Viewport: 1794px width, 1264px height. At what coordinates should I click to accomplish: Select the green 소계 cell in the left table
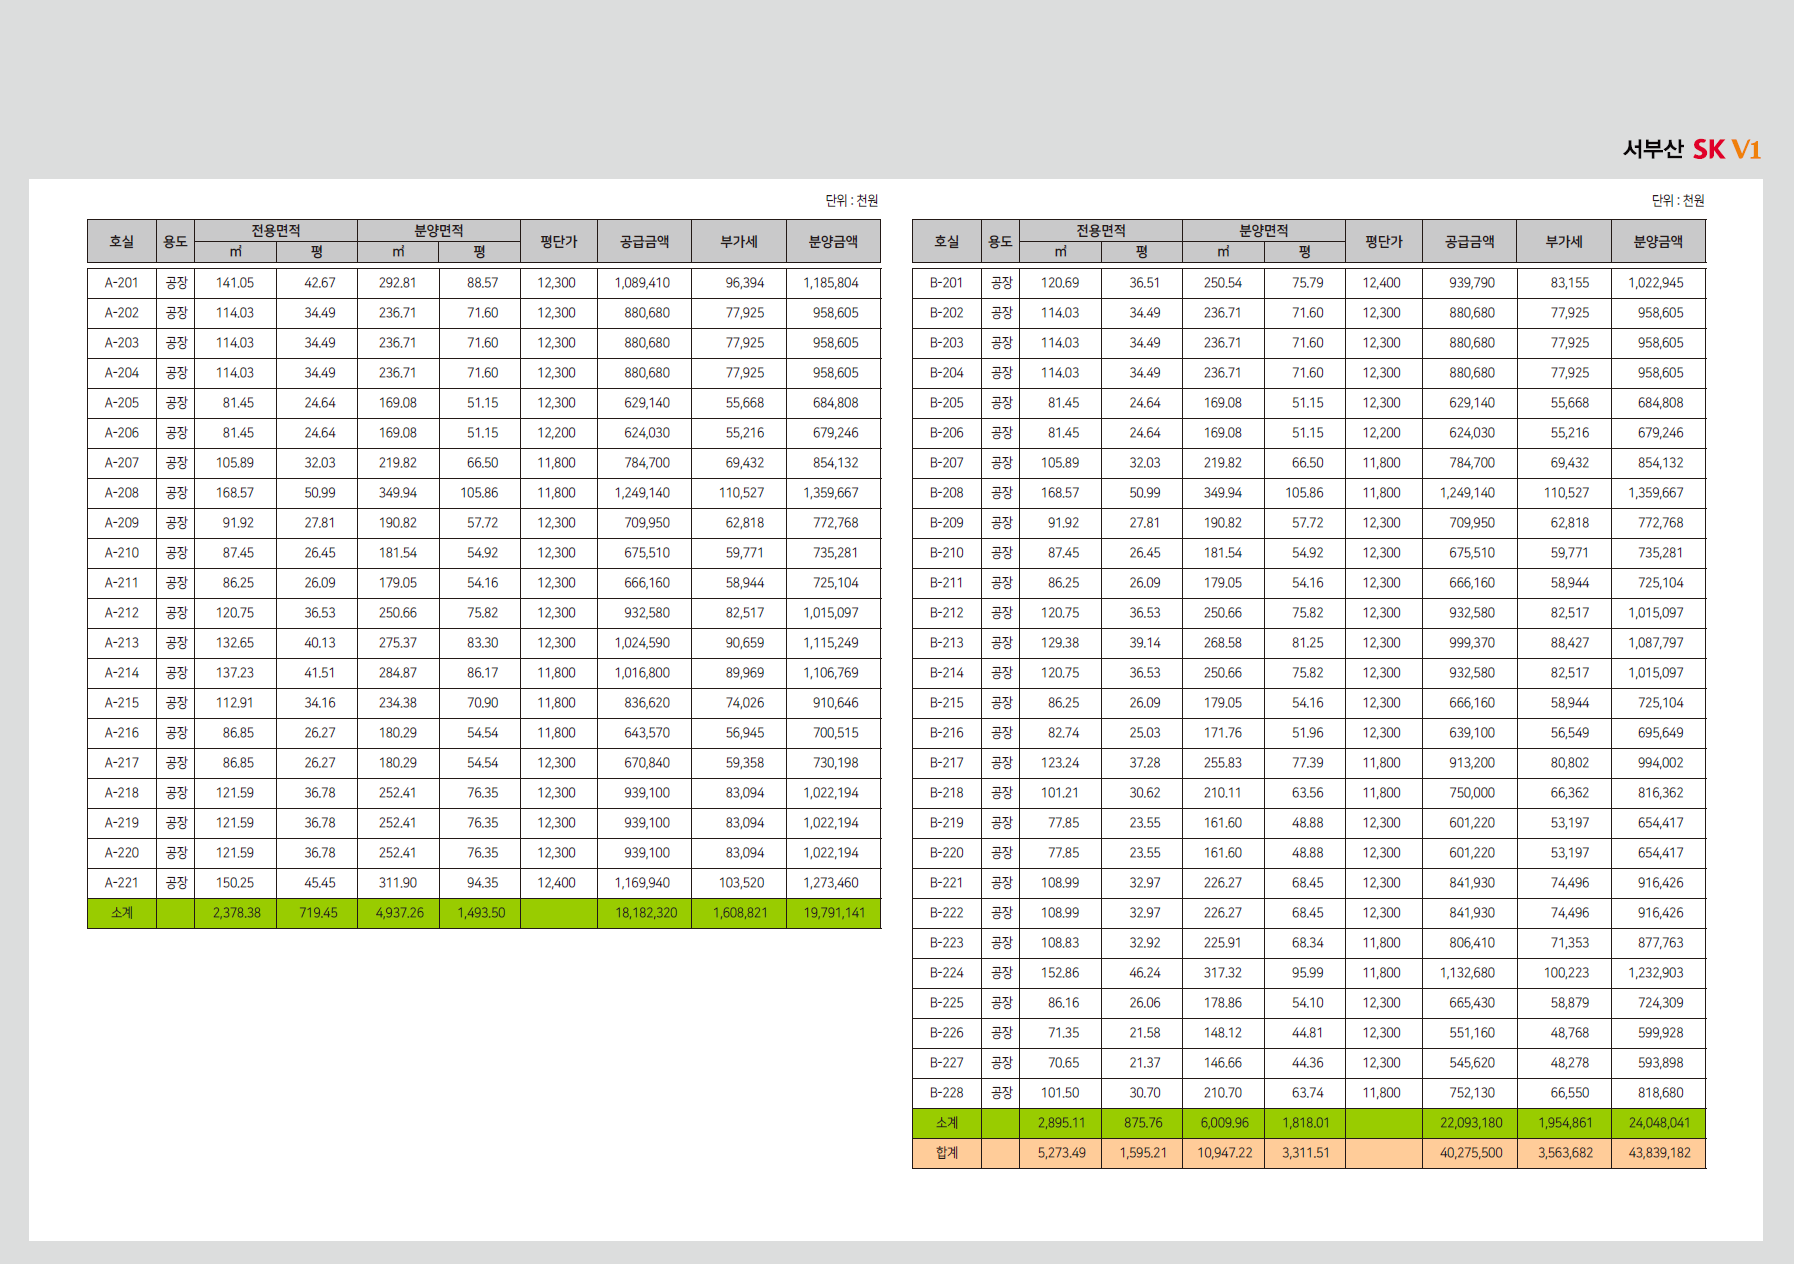point(122,913)
